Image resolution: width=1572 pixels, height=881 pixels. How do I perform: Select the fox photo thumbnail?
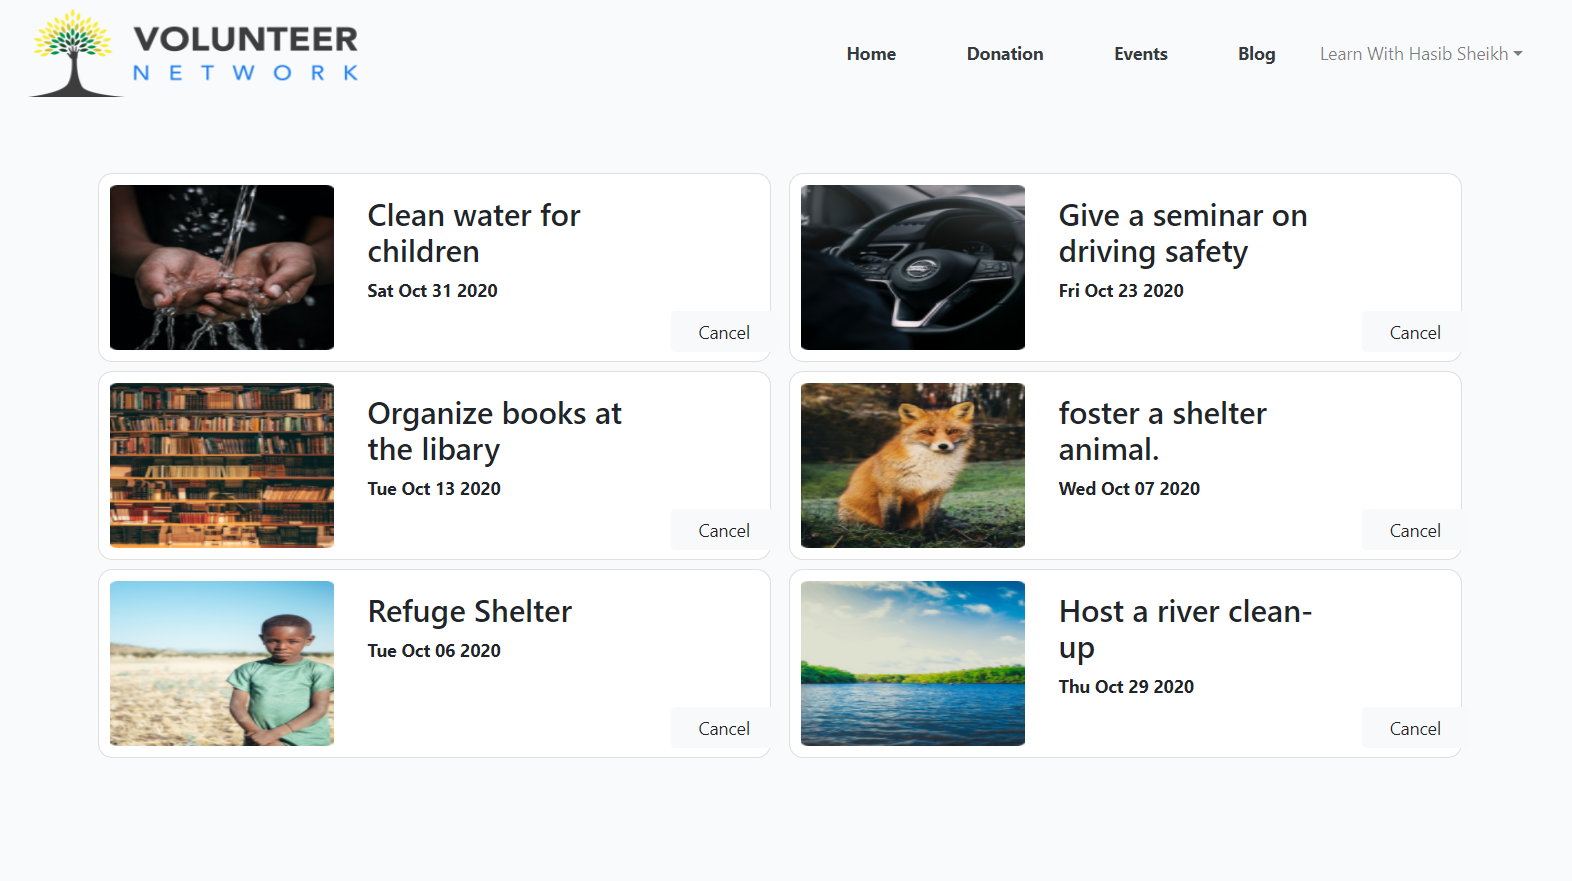[913, 465]
